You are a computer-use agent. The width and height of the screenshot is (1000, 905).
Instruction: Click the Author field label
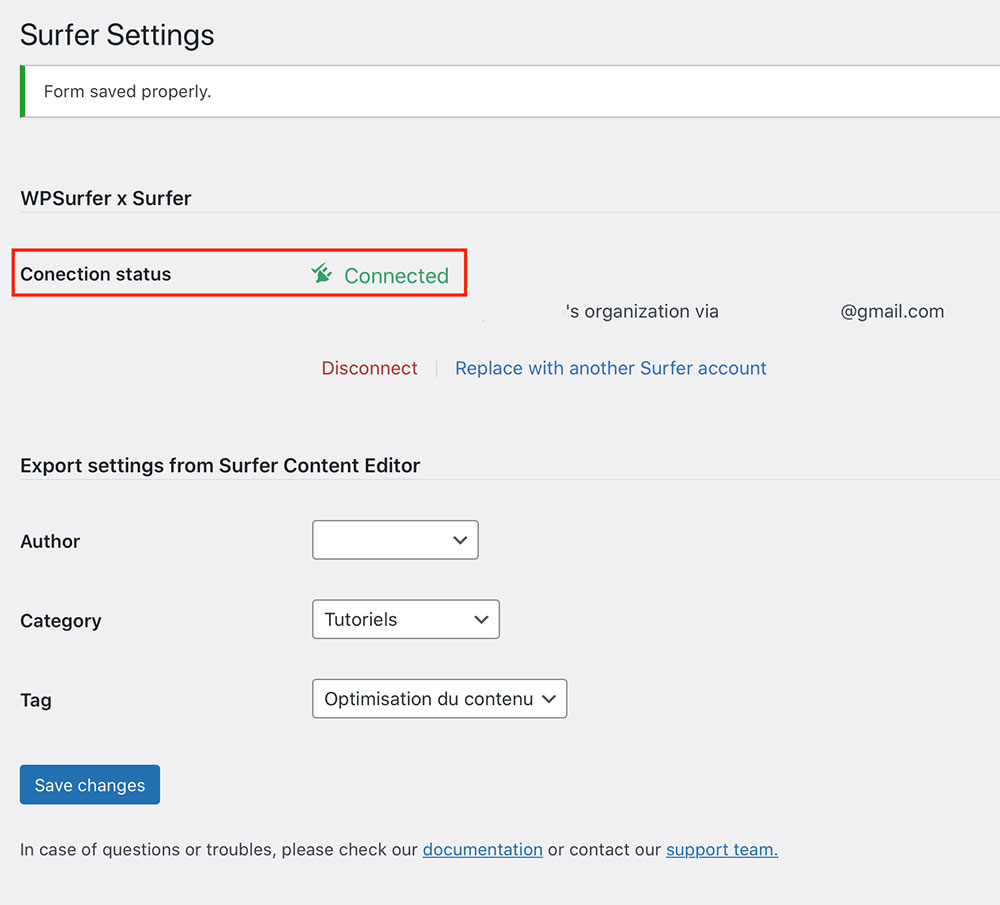50,541
